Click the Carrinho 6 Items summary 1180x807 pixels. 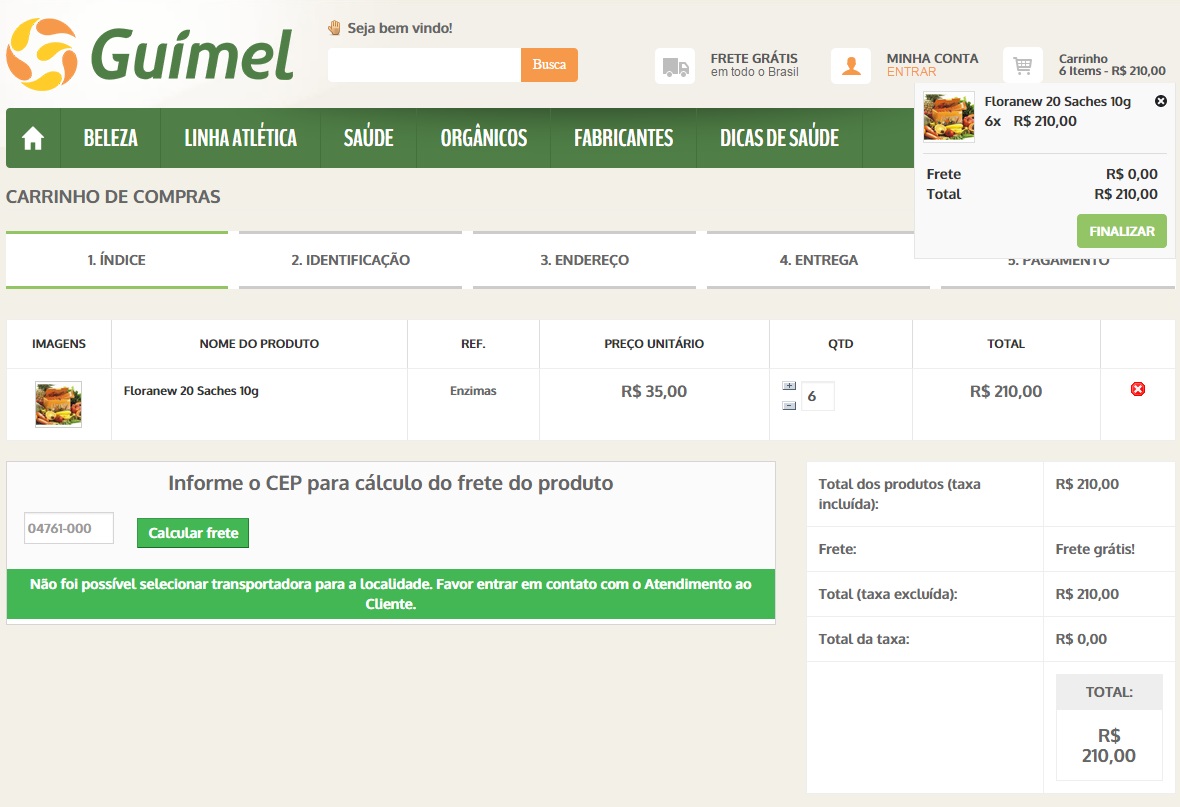1112,65
